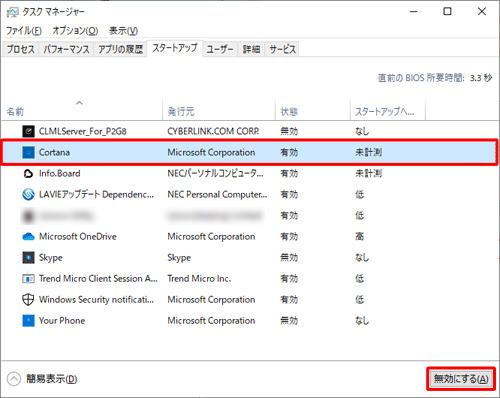This screenshot has width=500, height=398.
Task: Select the Skype entry in the name column
Action: coord(51,258)
